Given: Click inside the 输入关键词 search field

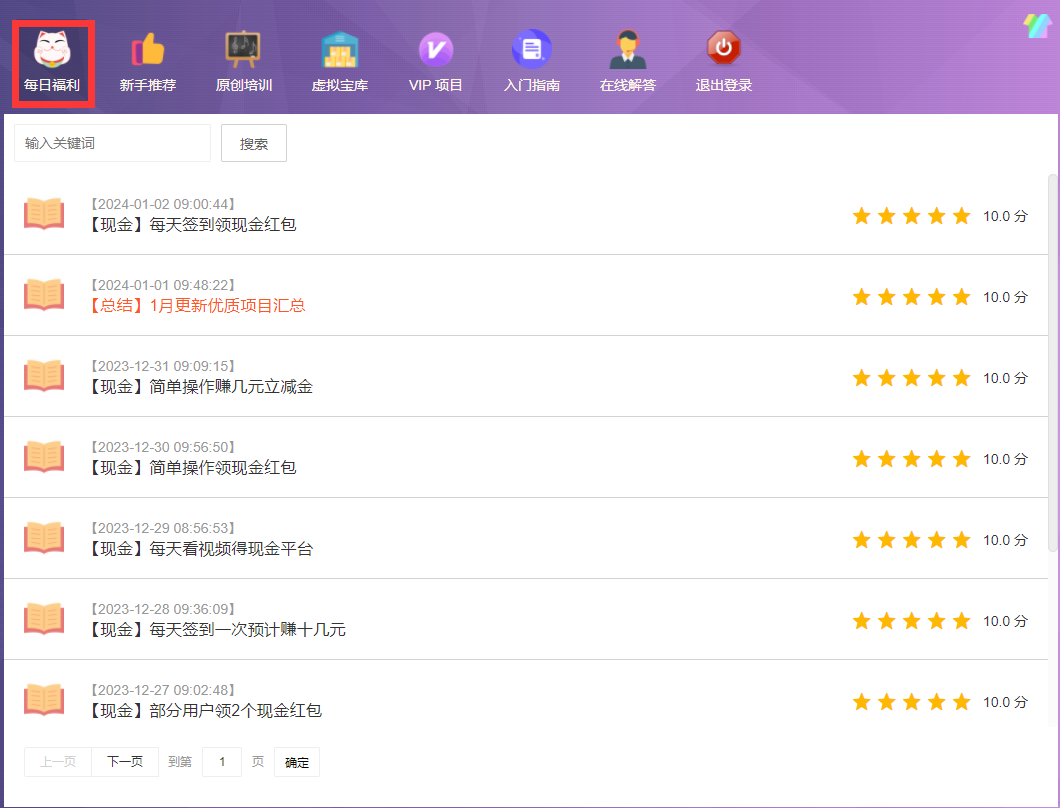Looking at the screenshot, I should click(111, 143).
